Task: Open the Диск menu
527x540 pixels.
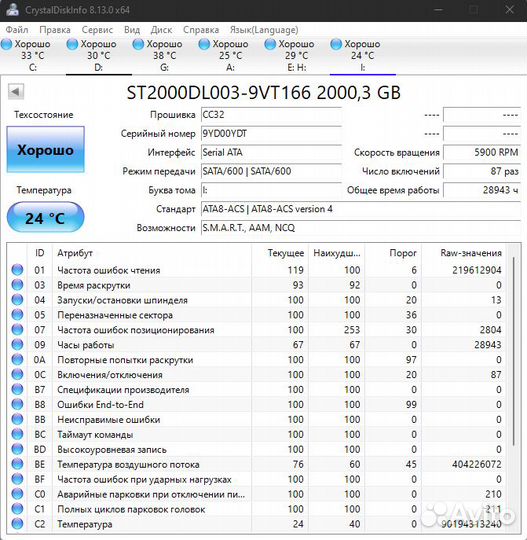Action: tap(161, 30)
